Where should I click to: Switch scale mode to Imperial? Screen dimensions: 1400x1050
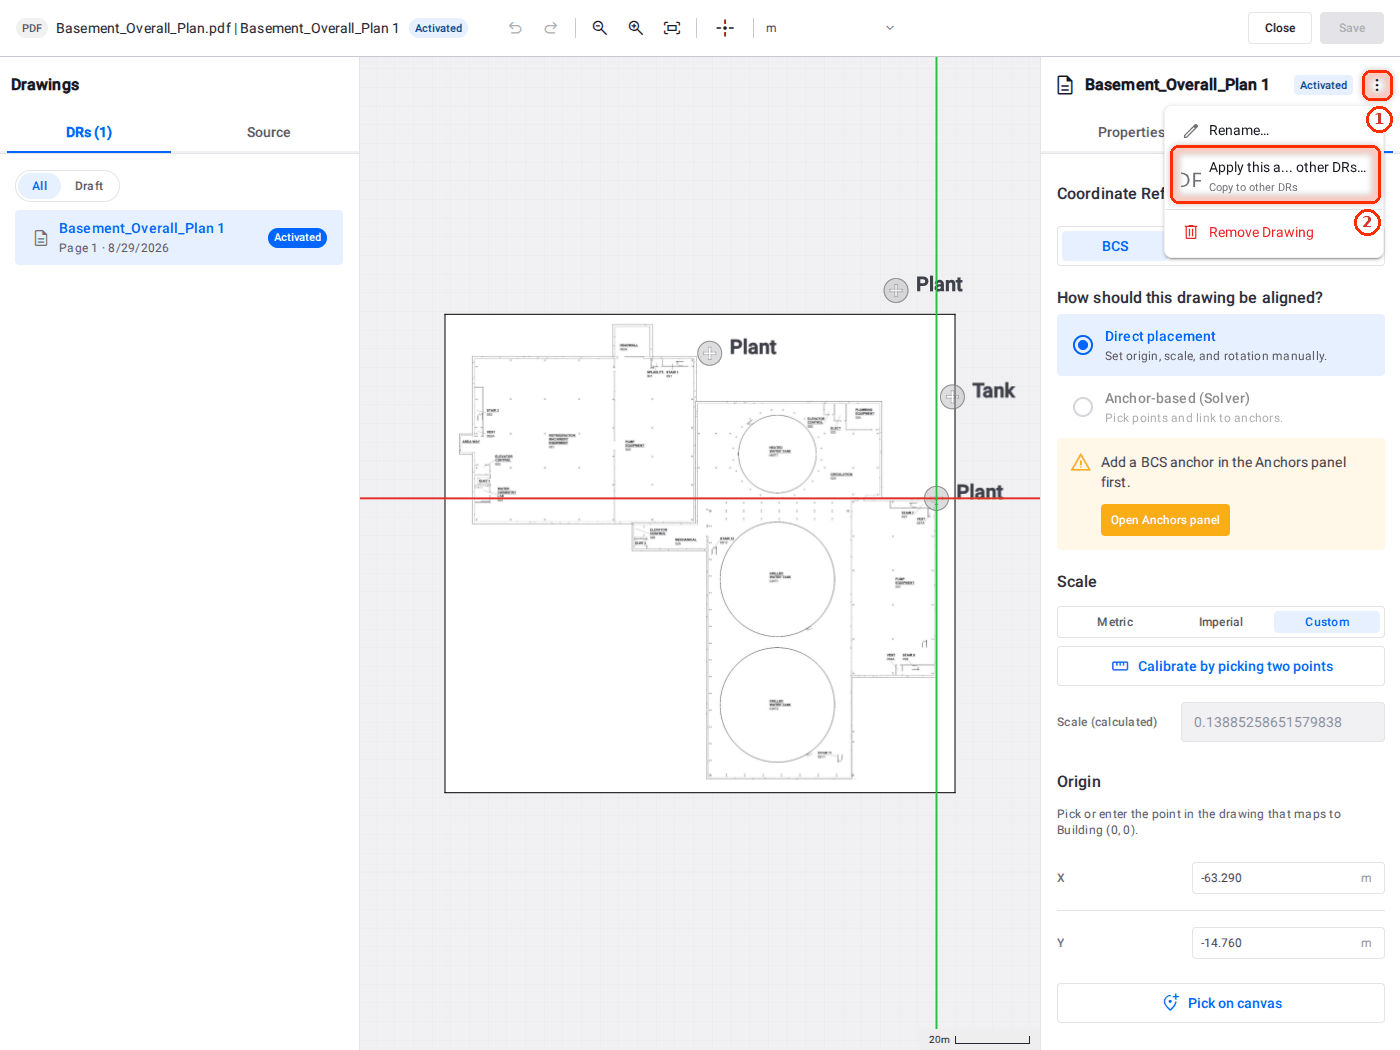tap(1221, 622)
